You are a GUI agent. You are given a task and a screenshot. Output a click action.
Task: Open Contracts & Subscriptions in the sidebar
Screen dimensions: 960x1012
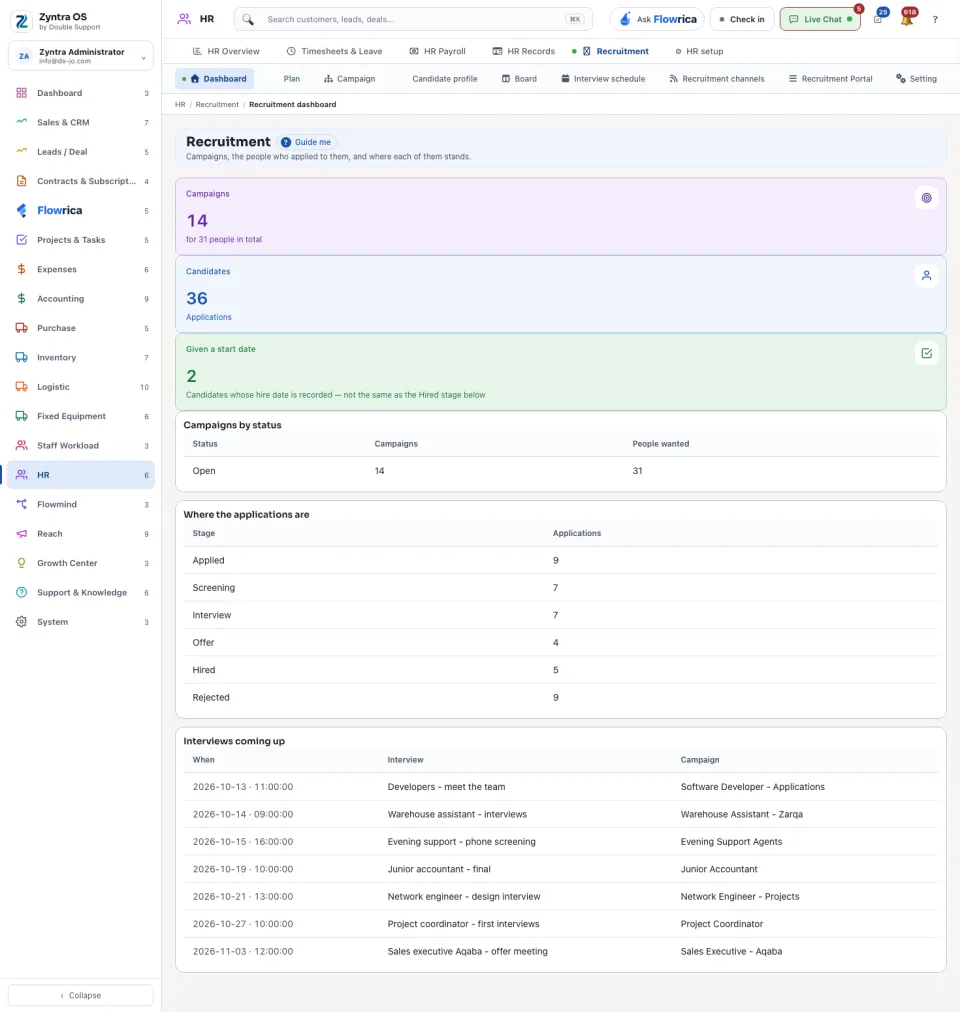point(81,181)
